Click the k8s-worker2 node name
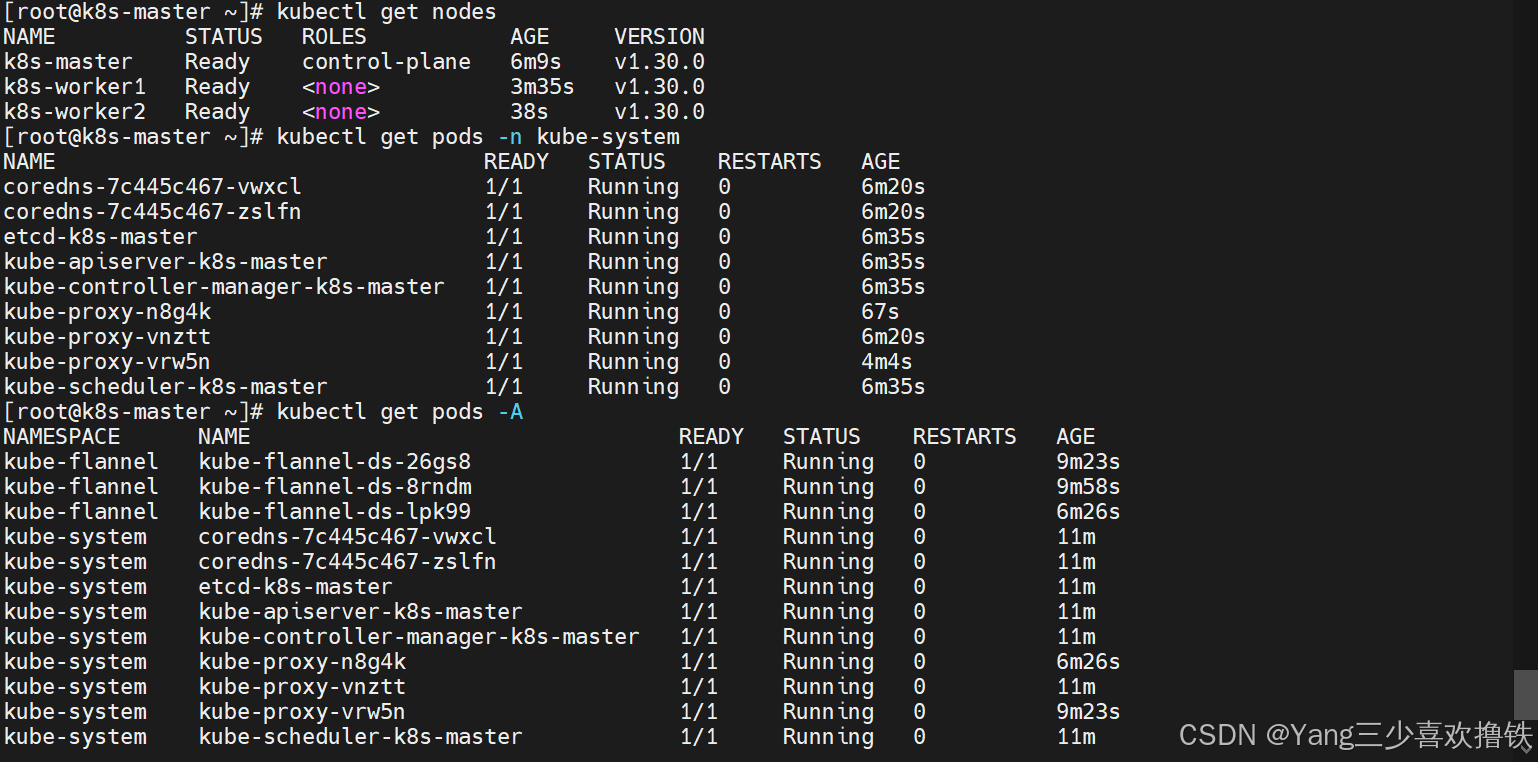Viewport: 1538px width, 762px height. [75, 112]
